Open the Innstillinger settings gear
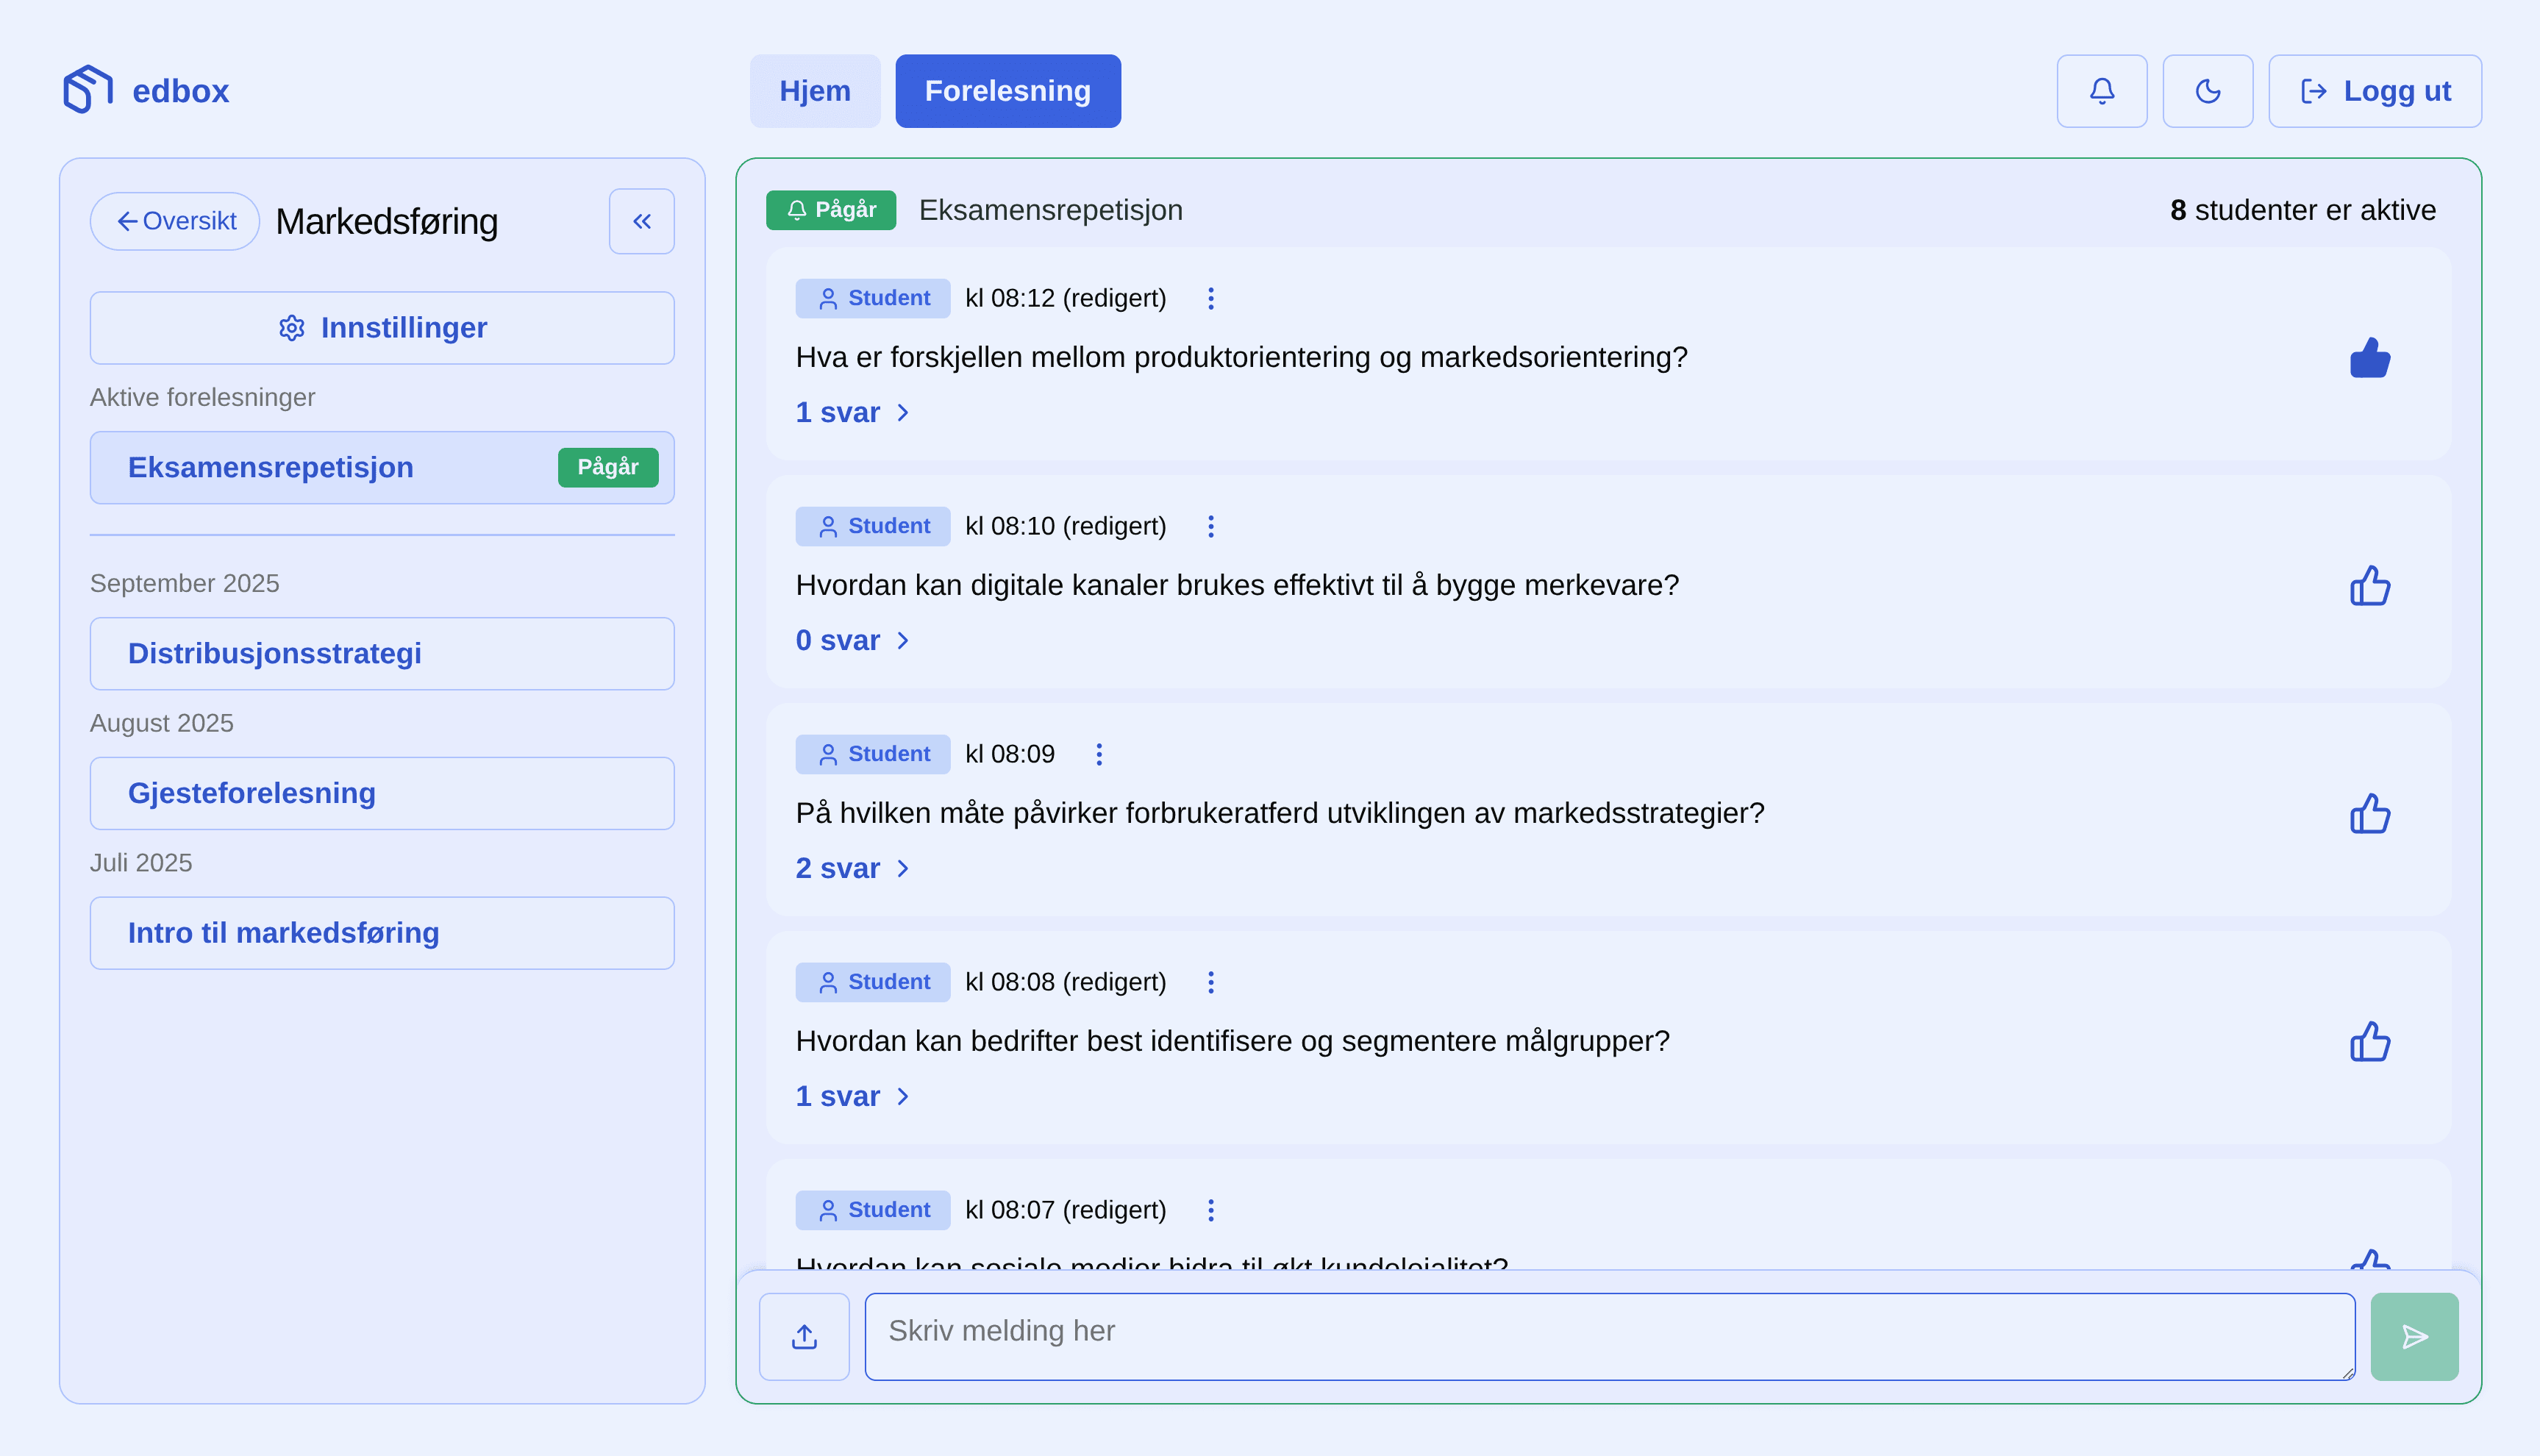Viewport: 2540px width, 1456px height. click(381, 327)
